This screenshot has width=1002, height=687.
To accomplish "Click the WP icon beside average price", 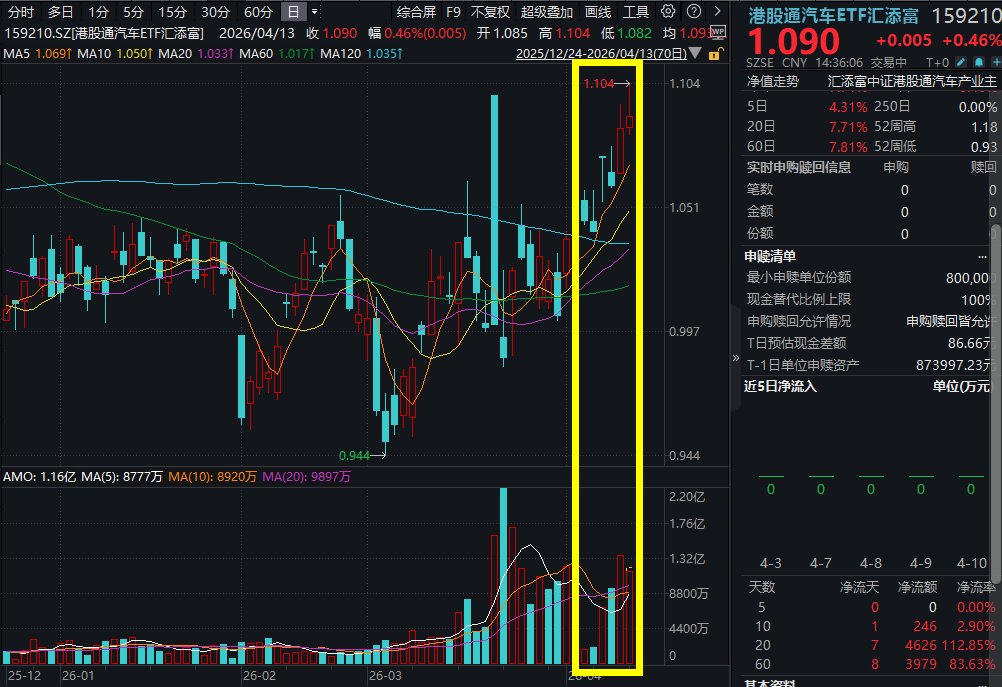I will [718, 32].
